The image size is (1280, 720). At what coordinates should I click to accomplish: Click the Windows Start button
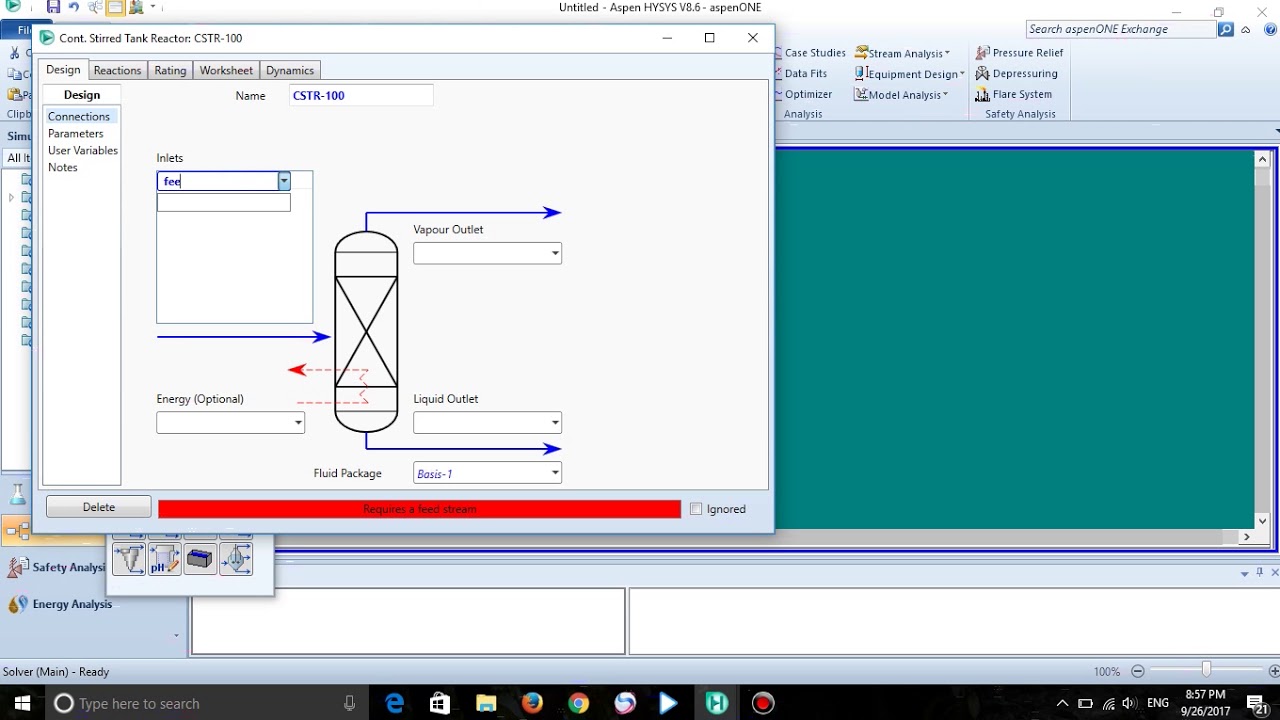click(22, 703)
